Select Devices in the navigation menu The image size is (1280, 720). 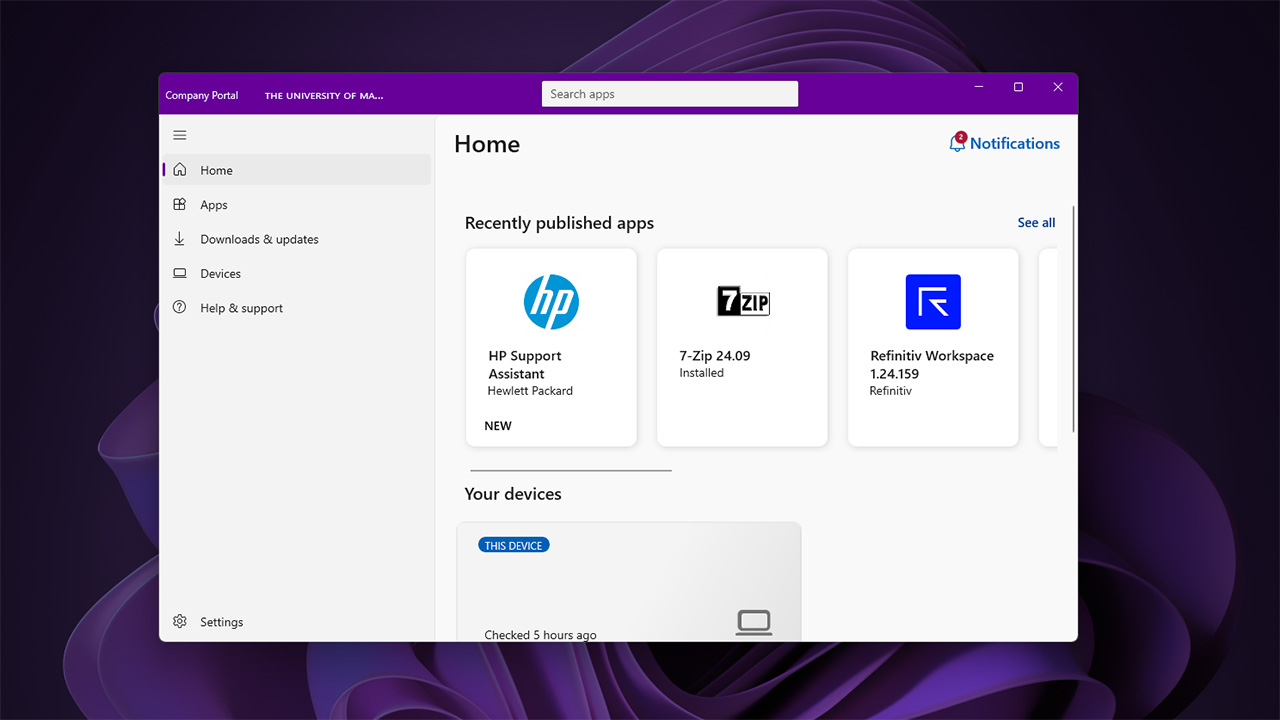(221, 273)
